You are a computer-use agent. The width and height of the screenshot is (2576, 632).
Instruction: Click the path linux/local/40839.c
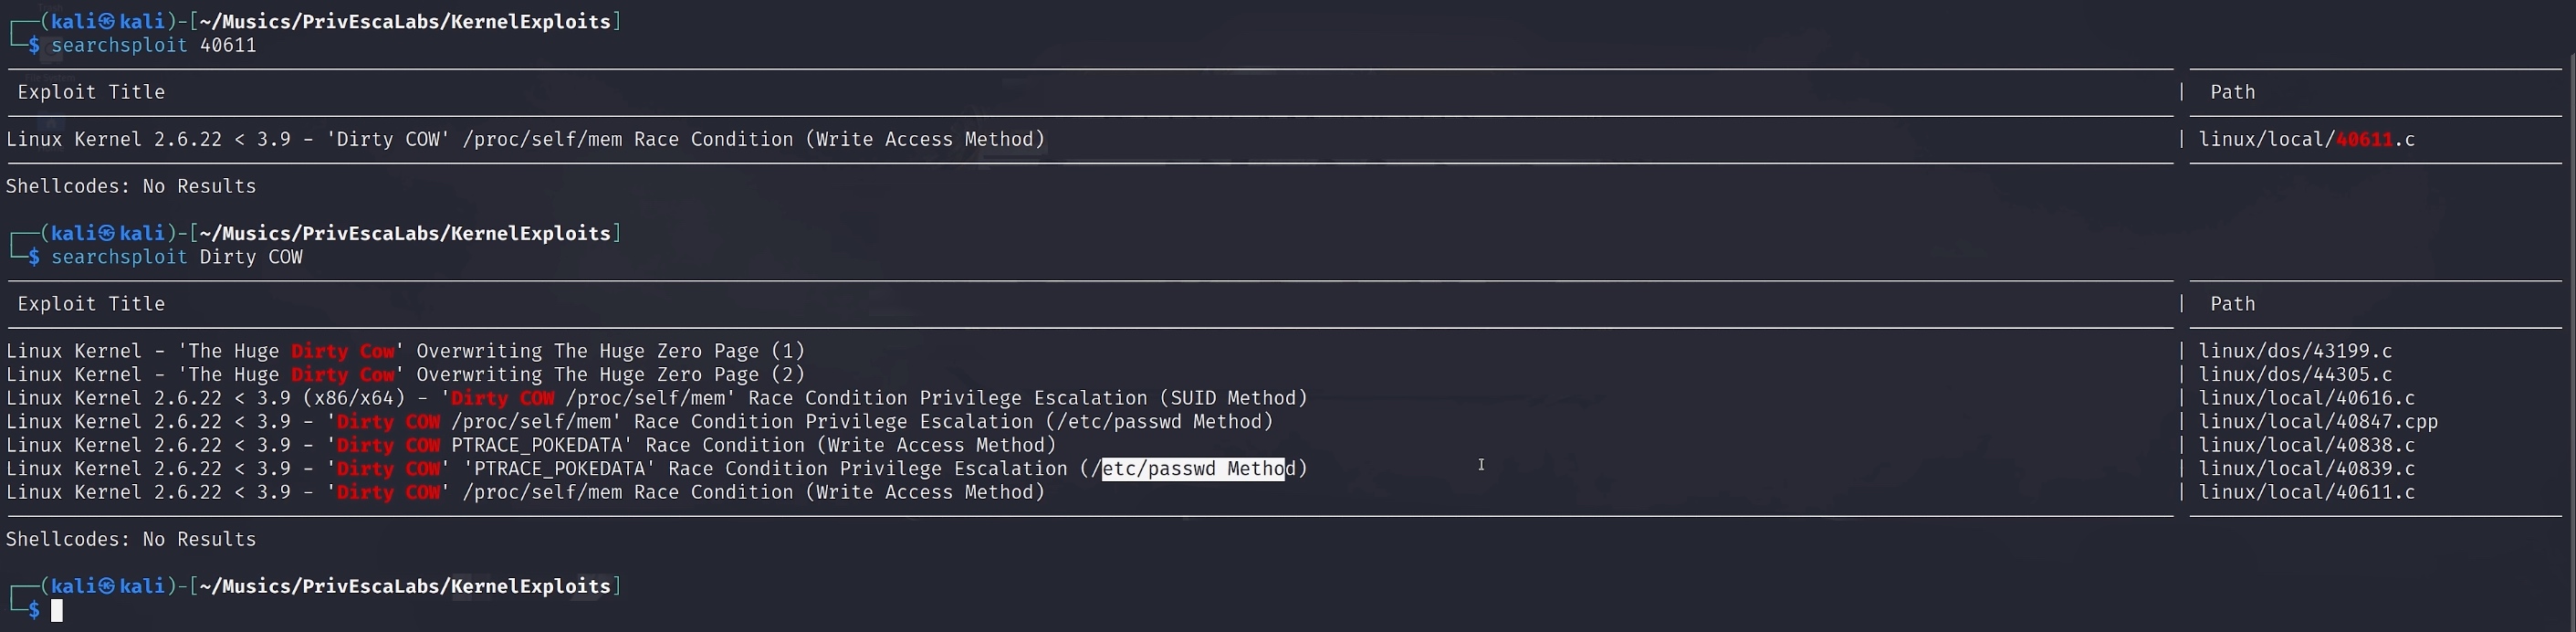click(x=2306, y=469)
